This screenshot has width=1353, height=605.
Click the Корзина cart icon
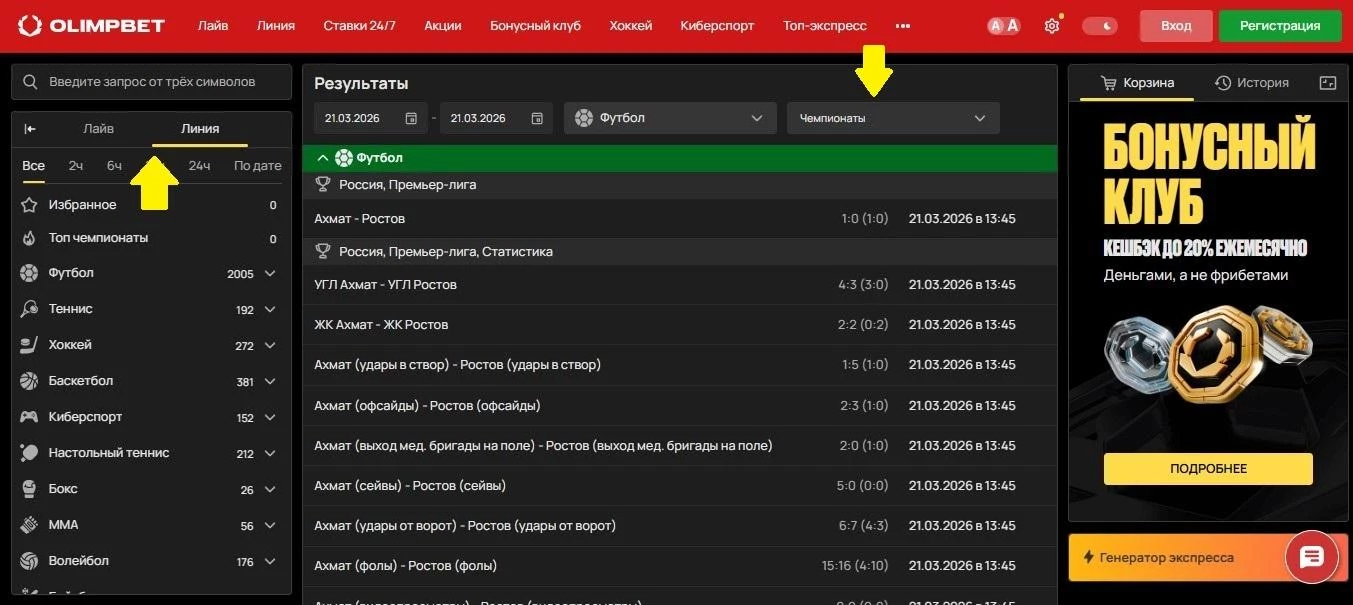1112,82
